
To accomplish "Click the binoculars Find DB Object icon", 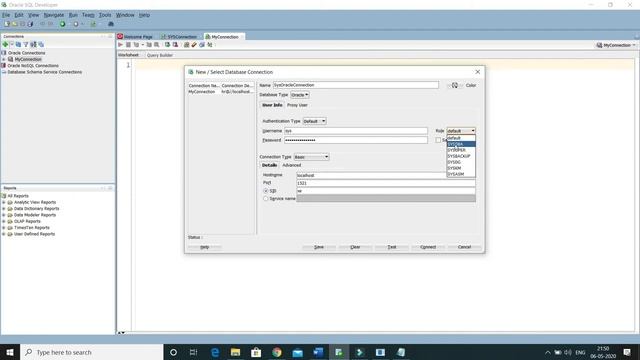I will click(x=111, y=24).
